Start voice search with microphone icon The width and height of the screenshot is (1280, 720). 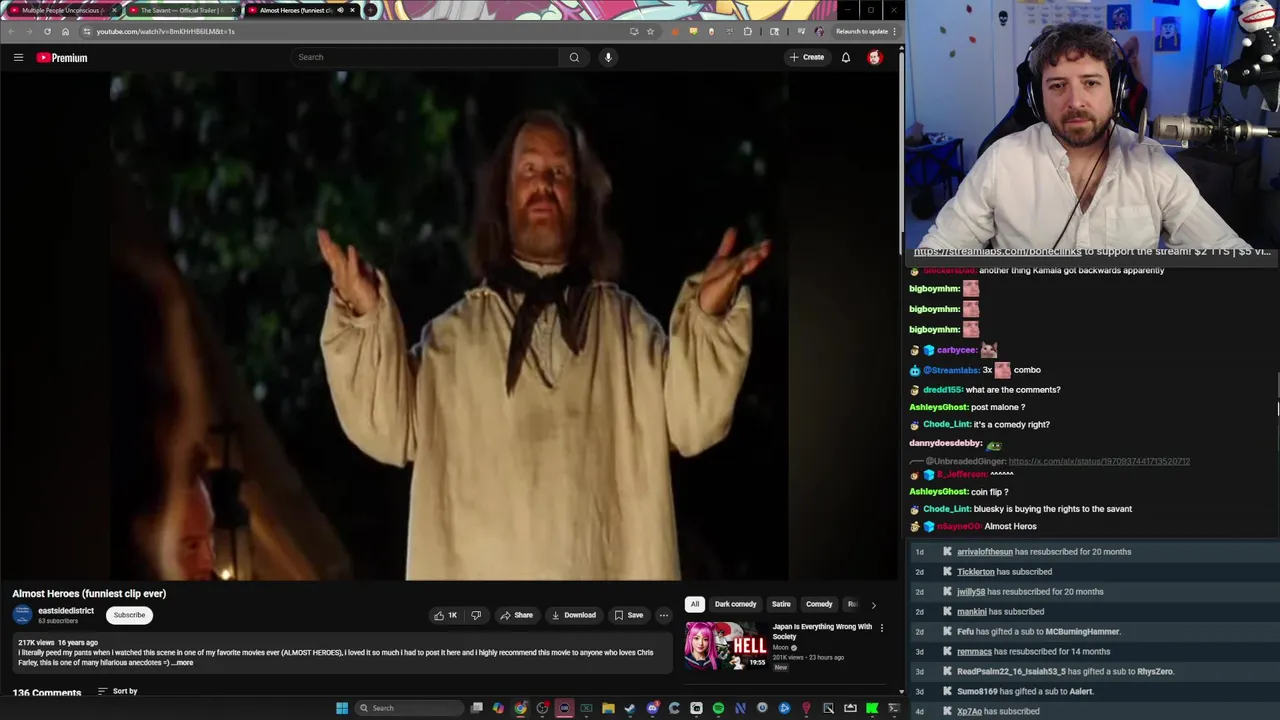tap(608, 57)
